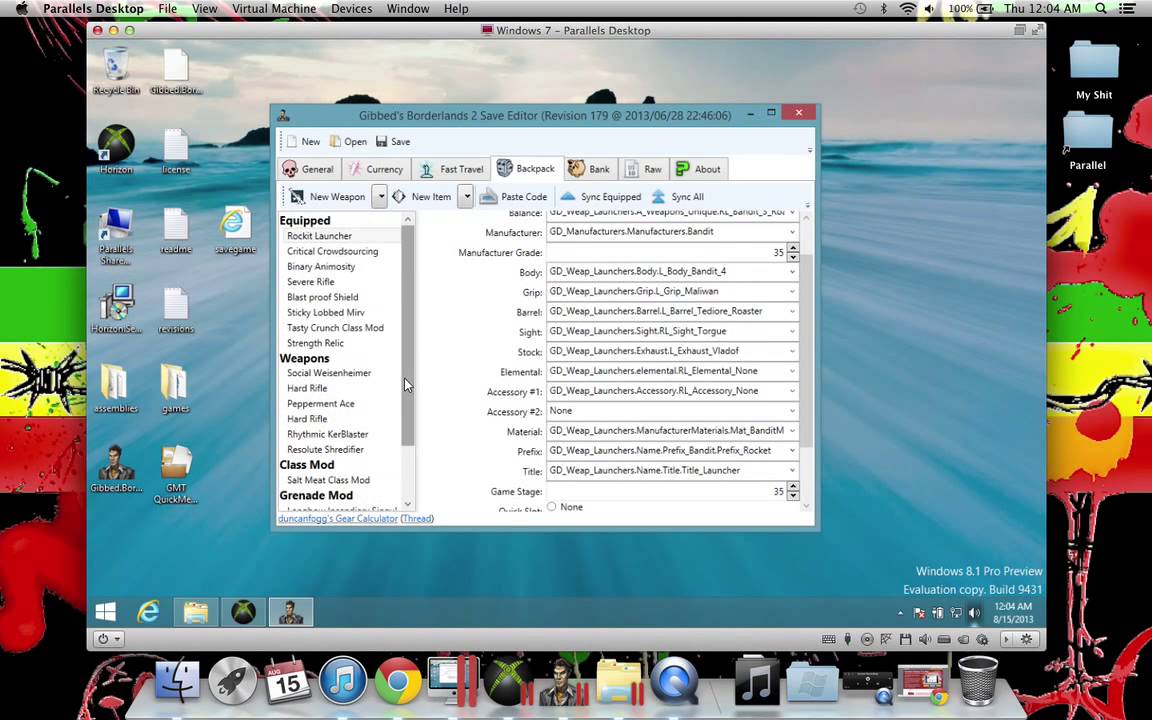1152x720 pixels.
Task: Increase the Game Stage value
Action: pos(793,487)
